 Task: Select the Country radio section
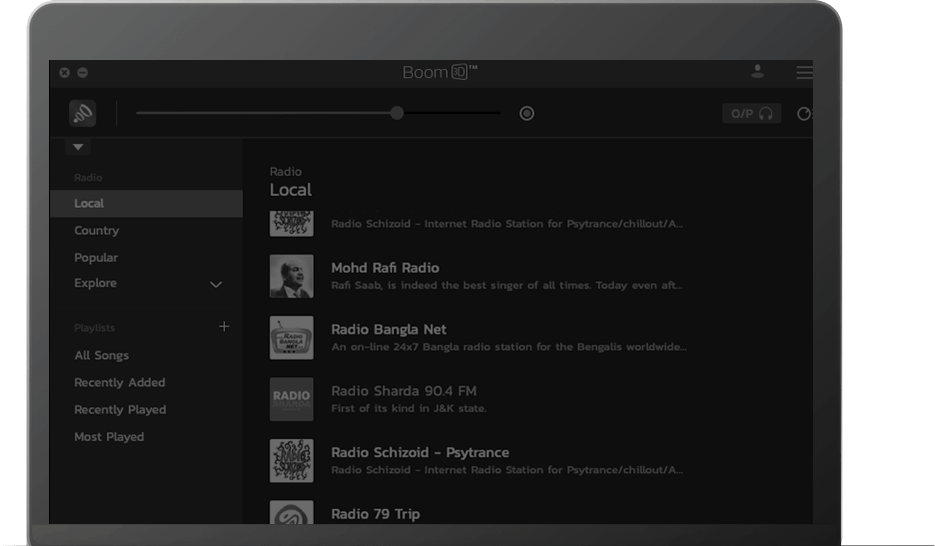tap(97, 231)
